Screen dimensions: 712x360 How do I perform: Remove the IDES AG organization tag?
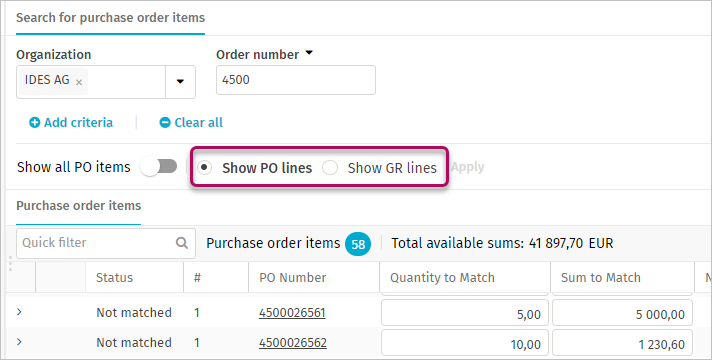[79, 82]
